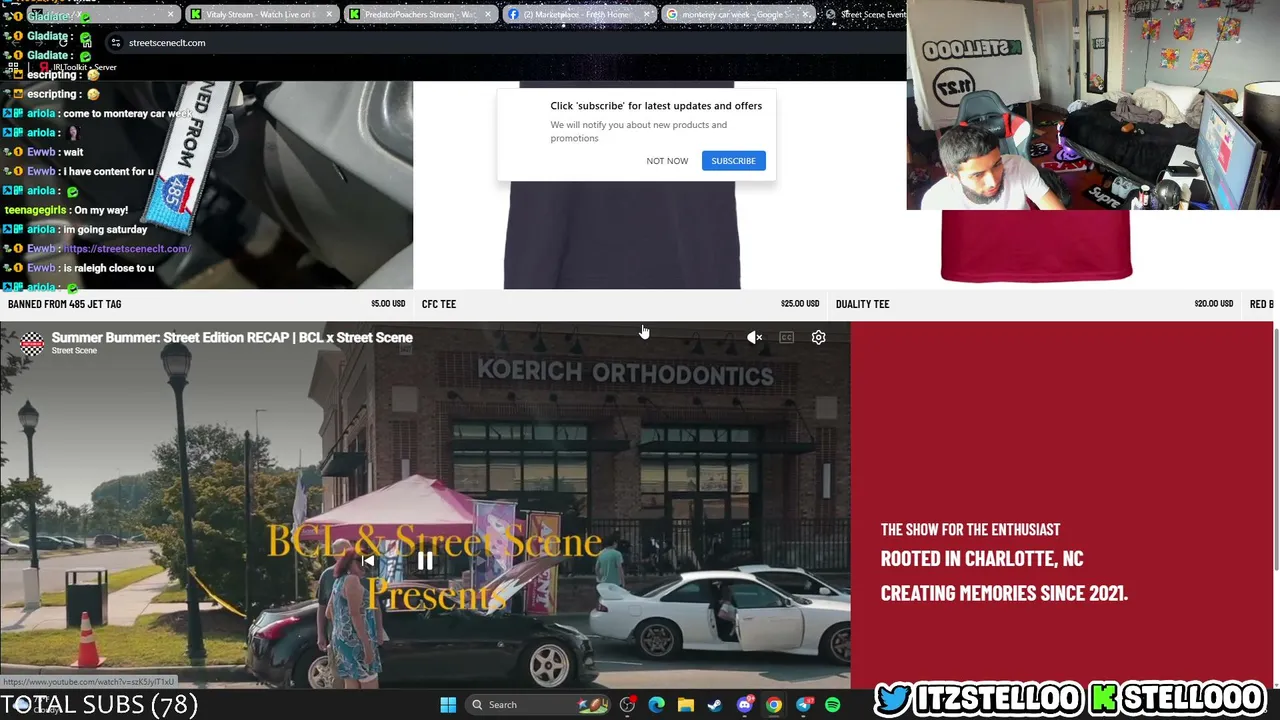The image size is (1280, 720).
Task: Open the CFC Tee product link
Action: 439,304
